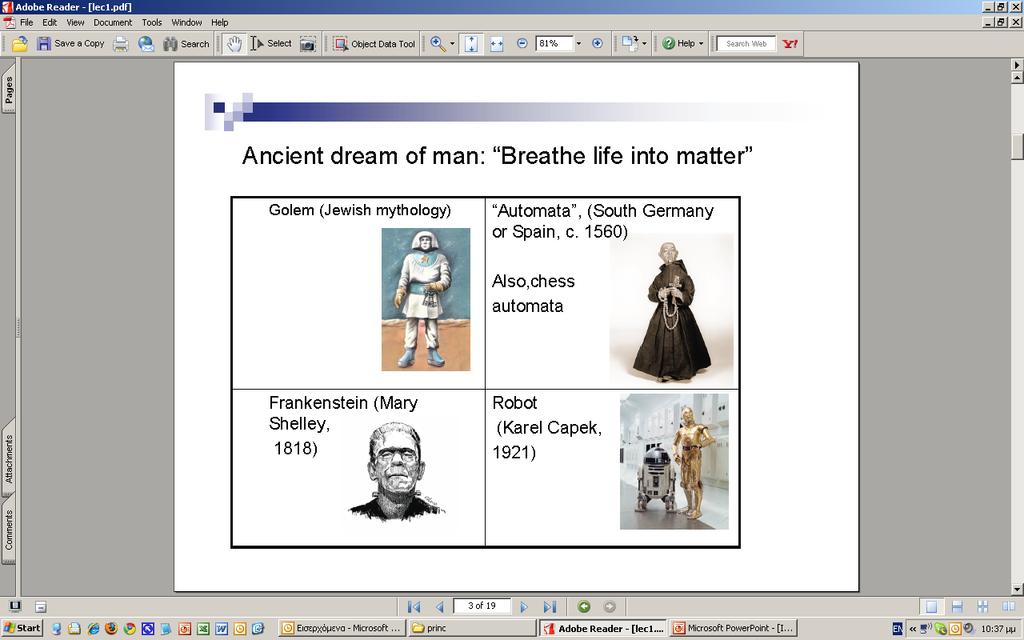Open the Help menu in menu bar
The image size is (1024, 640).
tap(219, 22)
